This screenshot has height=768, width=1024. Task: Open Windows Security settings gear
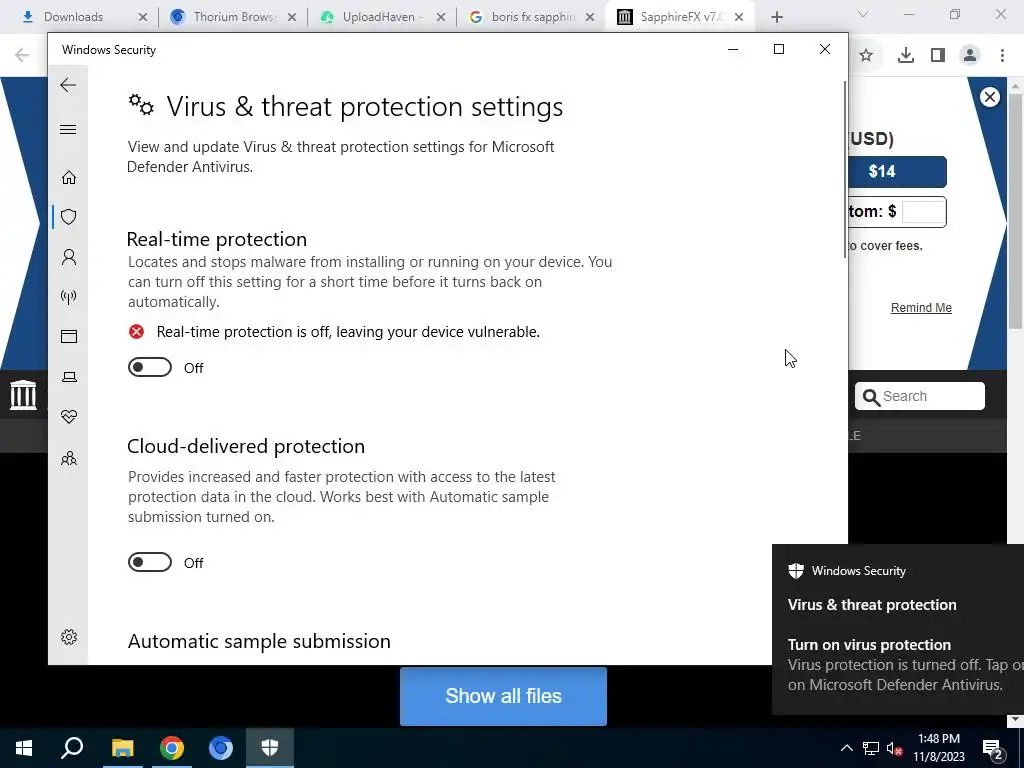69,637
